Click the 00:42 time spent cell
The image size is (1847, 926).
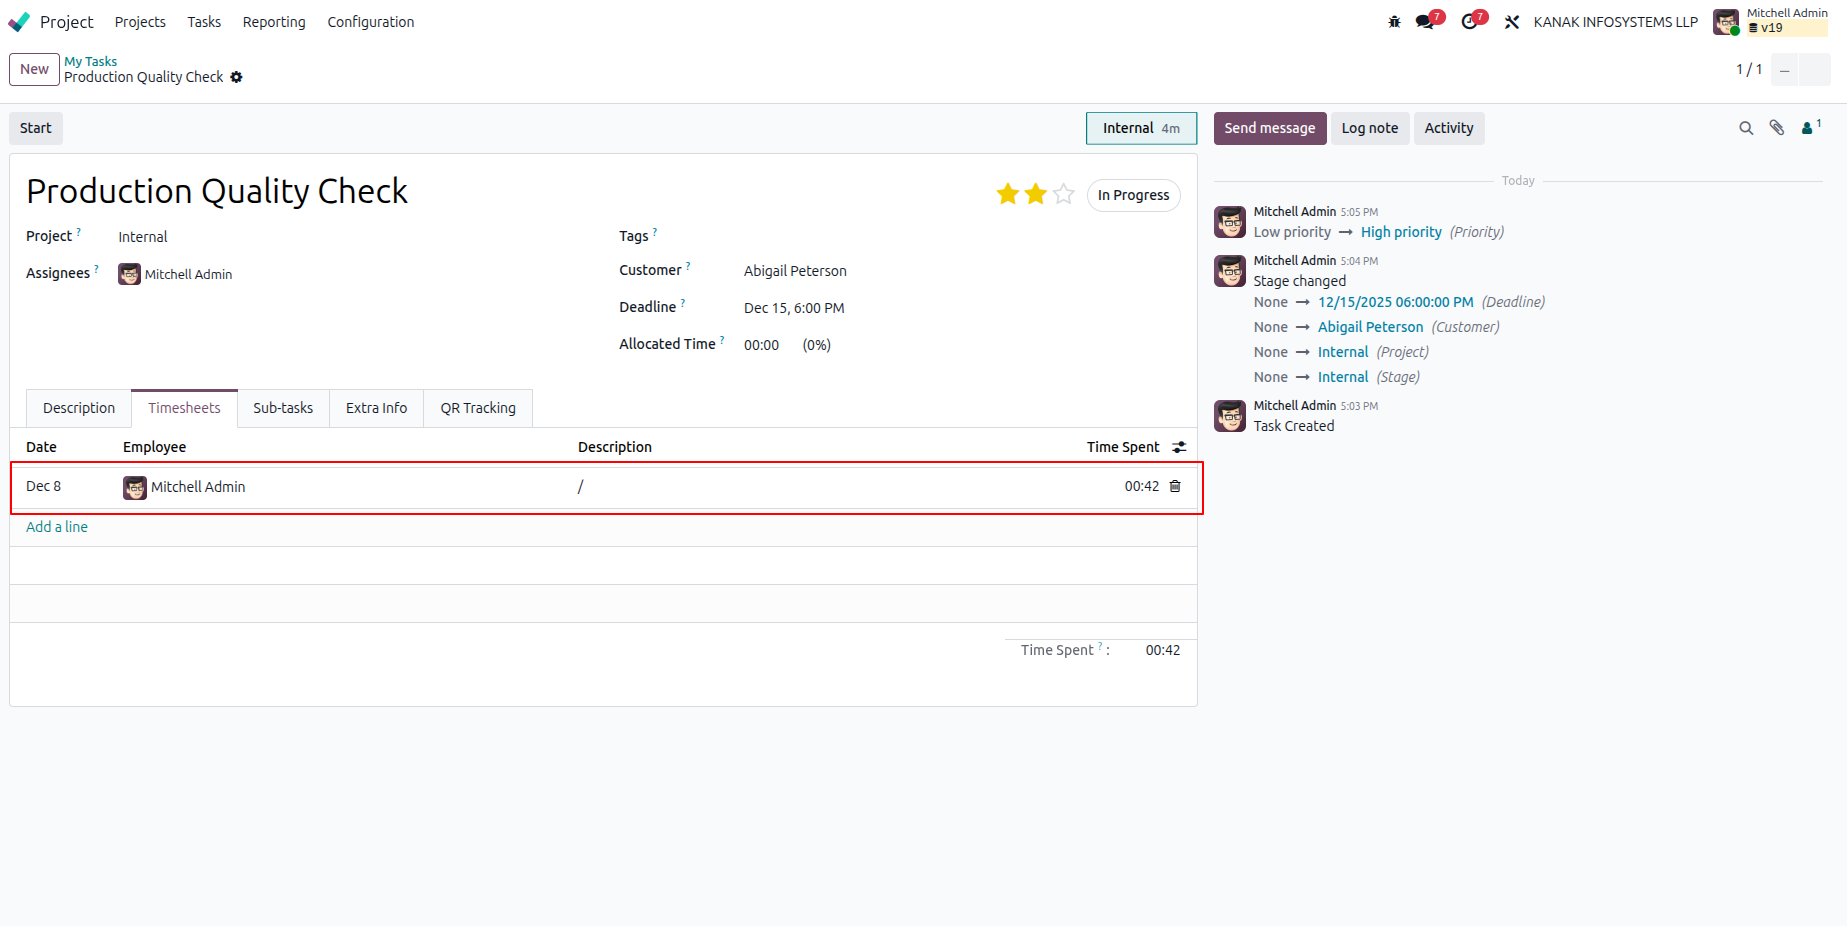1142,486
